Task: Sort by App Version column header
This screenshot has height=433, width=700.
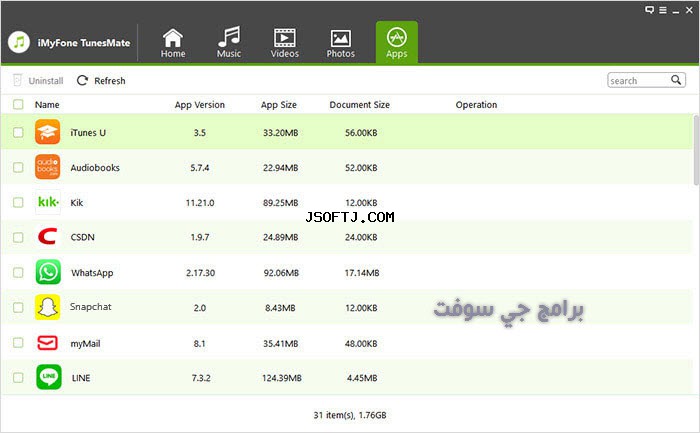Action: (200, 105)
